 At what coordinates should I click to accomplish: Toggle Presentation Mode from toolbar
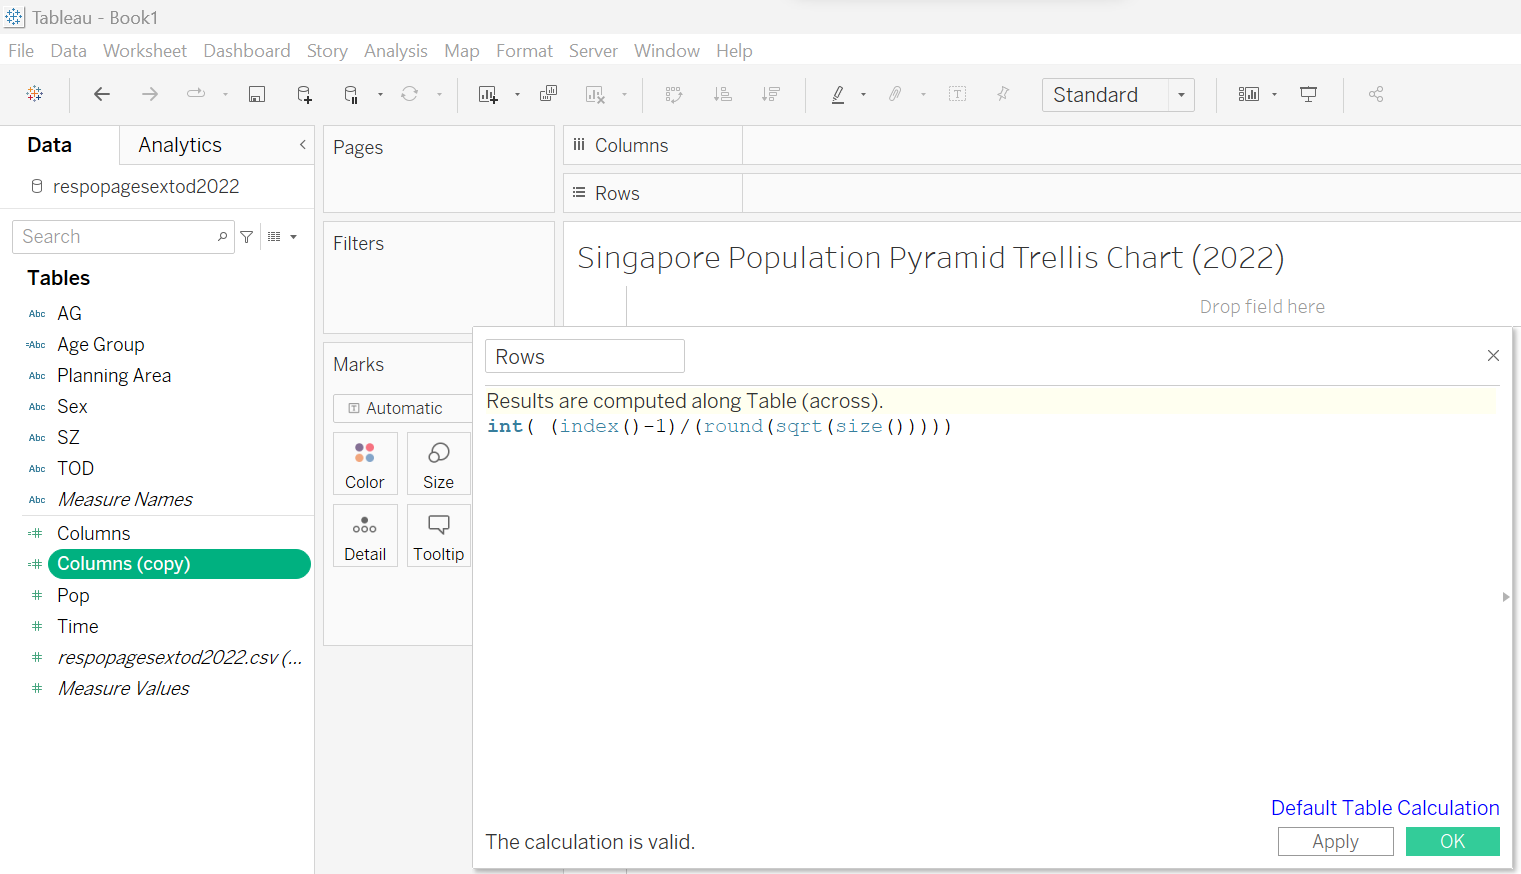click(1308, 94)
